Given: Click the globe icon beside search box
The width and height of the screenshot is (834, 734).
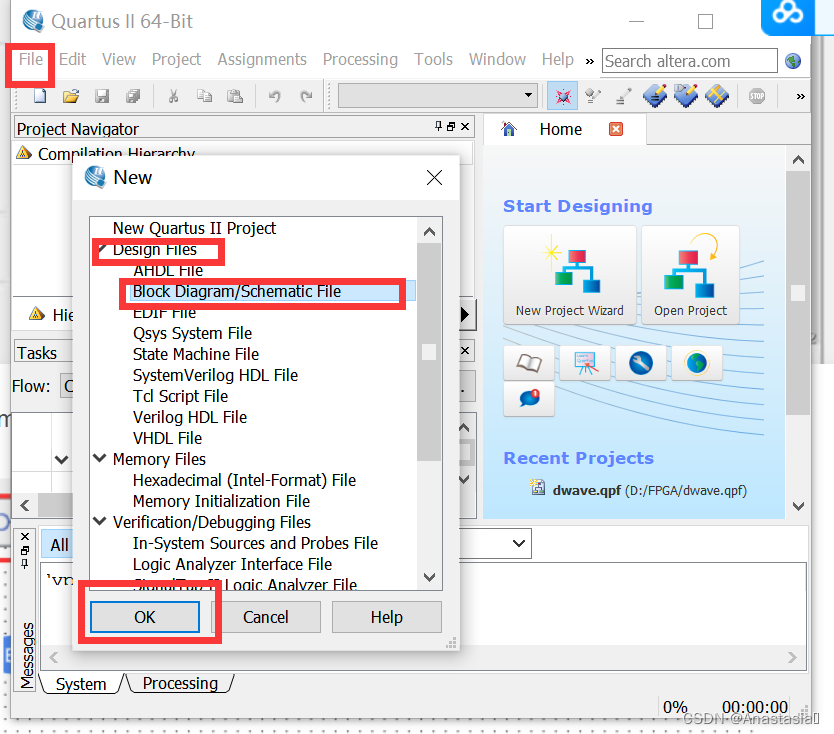Looking at the screenshot, I should [793, 61].
